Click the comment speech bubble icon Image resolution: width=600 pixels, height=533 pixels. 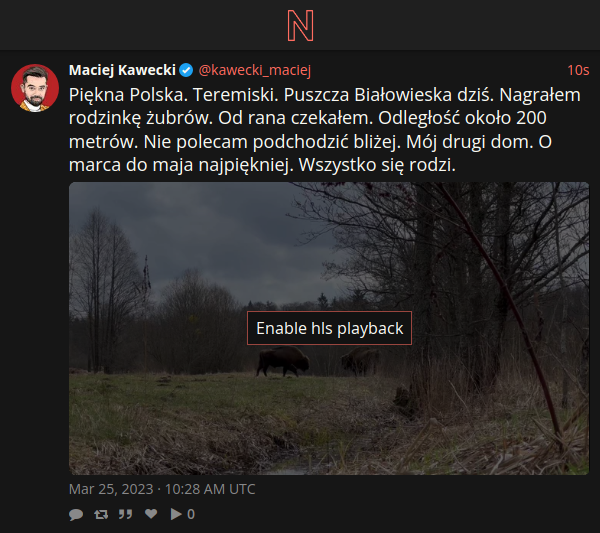click(76, 514)
